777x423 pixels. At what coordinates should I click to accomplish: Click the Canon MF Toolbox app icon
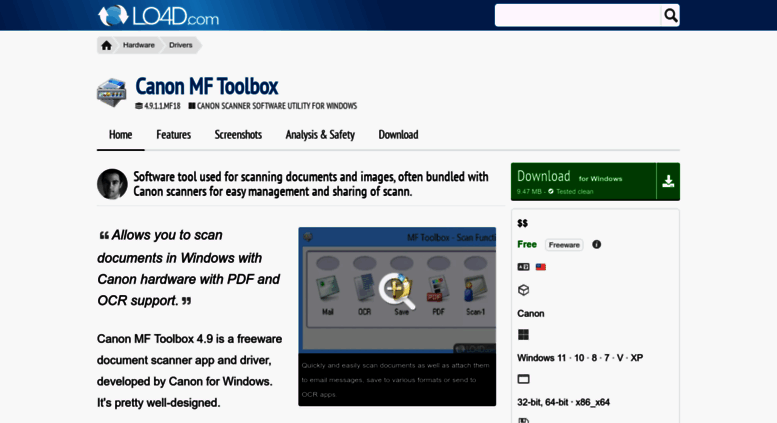pos(111,92)
